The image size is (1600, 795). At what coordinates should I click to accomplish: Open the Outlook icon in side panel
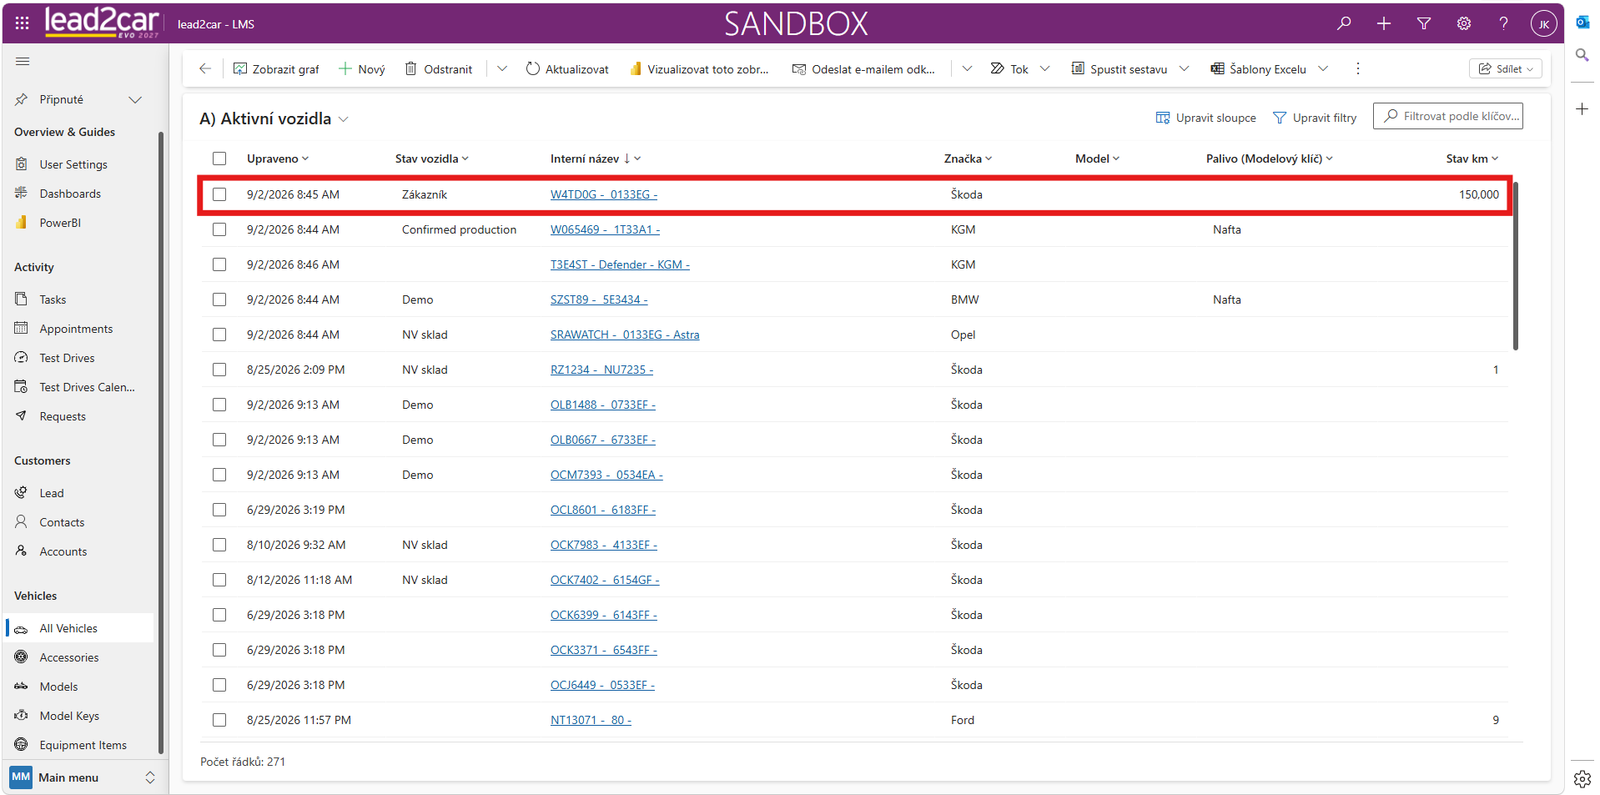click(1582, 22)
